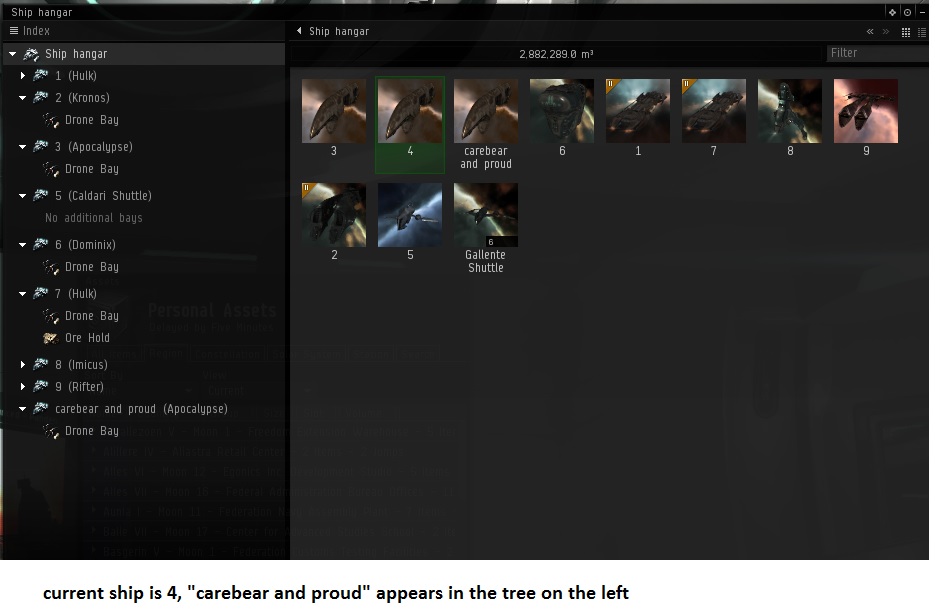Click the Filter input field
The image size is (935, 612).
click(x=877, y=53)
